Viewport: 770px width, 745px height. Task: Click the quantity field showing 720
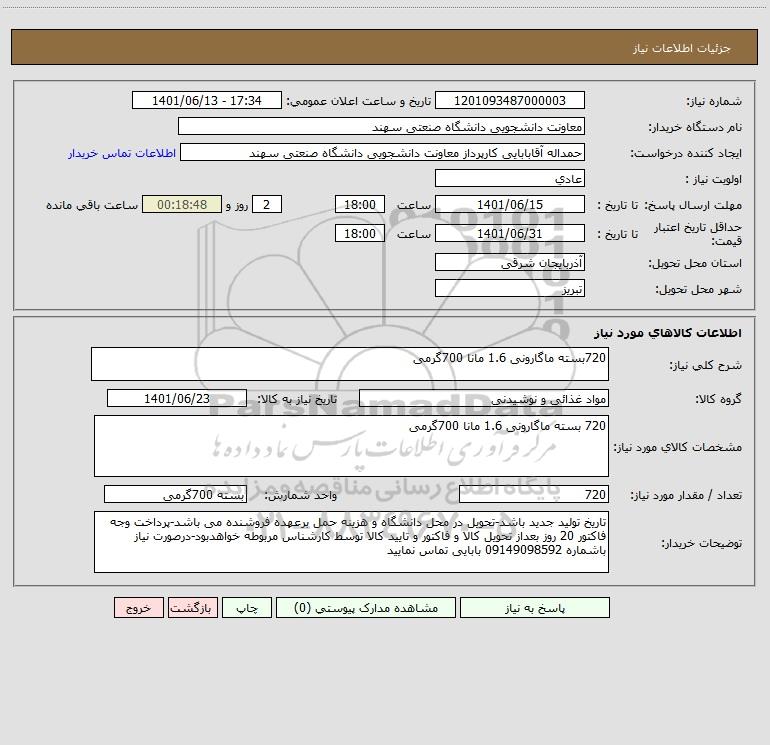[534, 494]
